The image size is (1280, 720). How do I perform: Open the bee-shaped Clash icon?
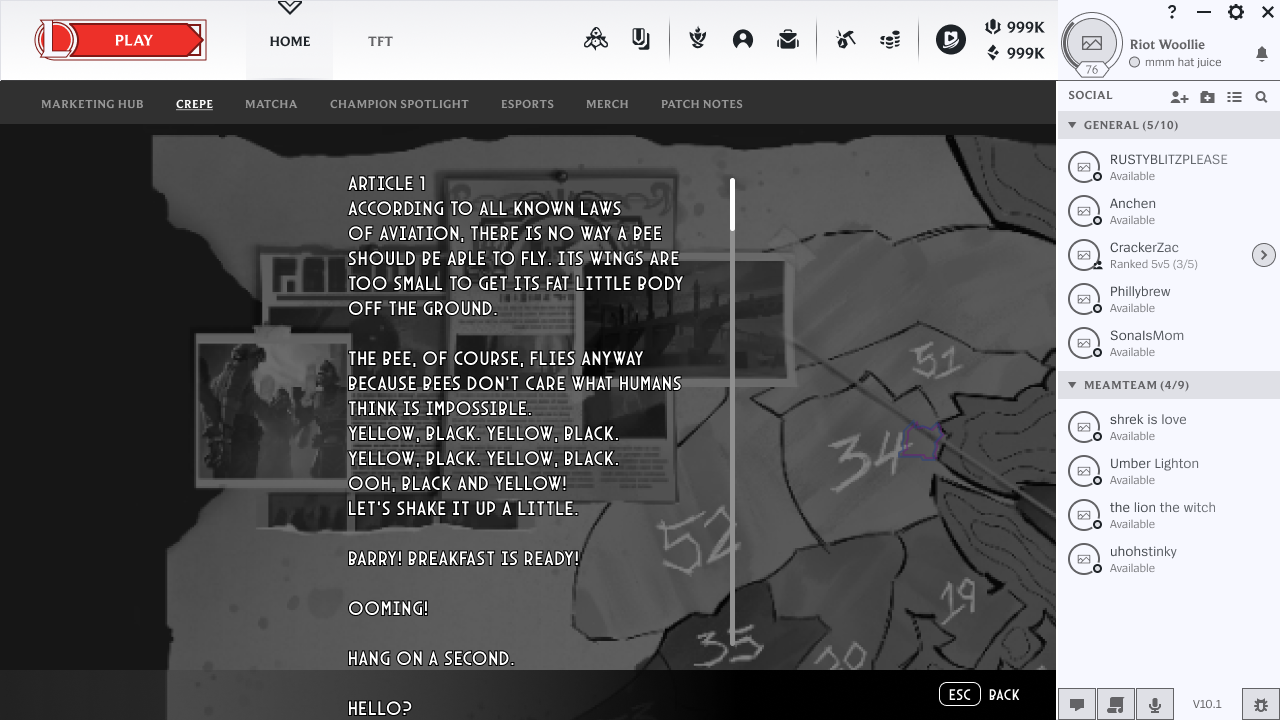tap(596, 40)
